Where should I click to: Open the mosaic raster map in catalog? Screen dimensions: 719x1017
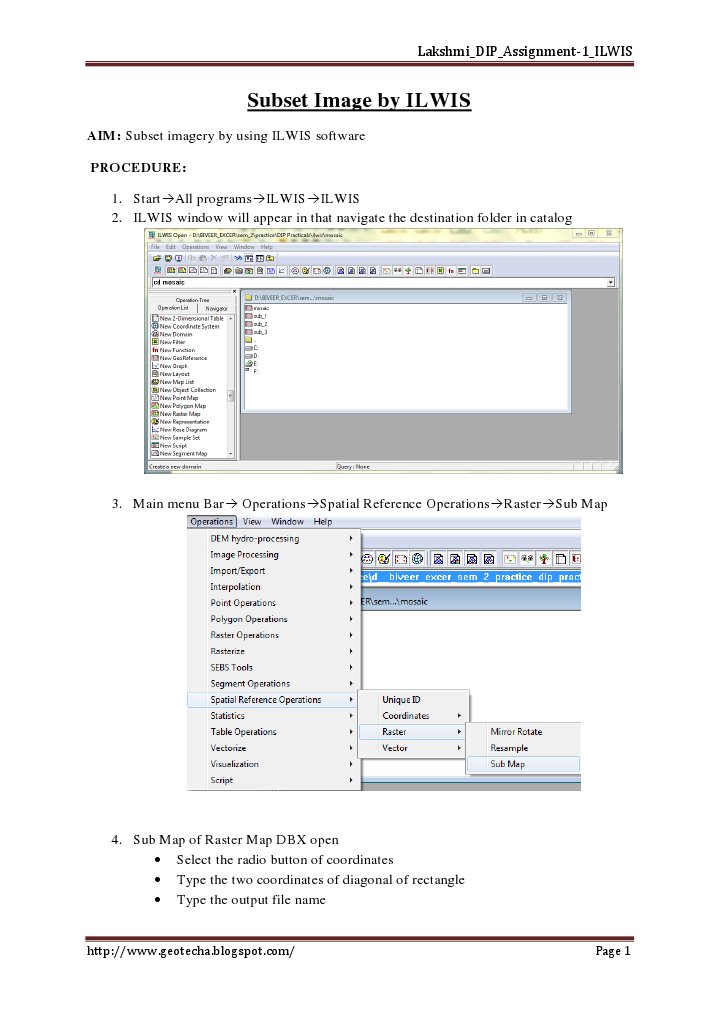(x=257, y=308)
